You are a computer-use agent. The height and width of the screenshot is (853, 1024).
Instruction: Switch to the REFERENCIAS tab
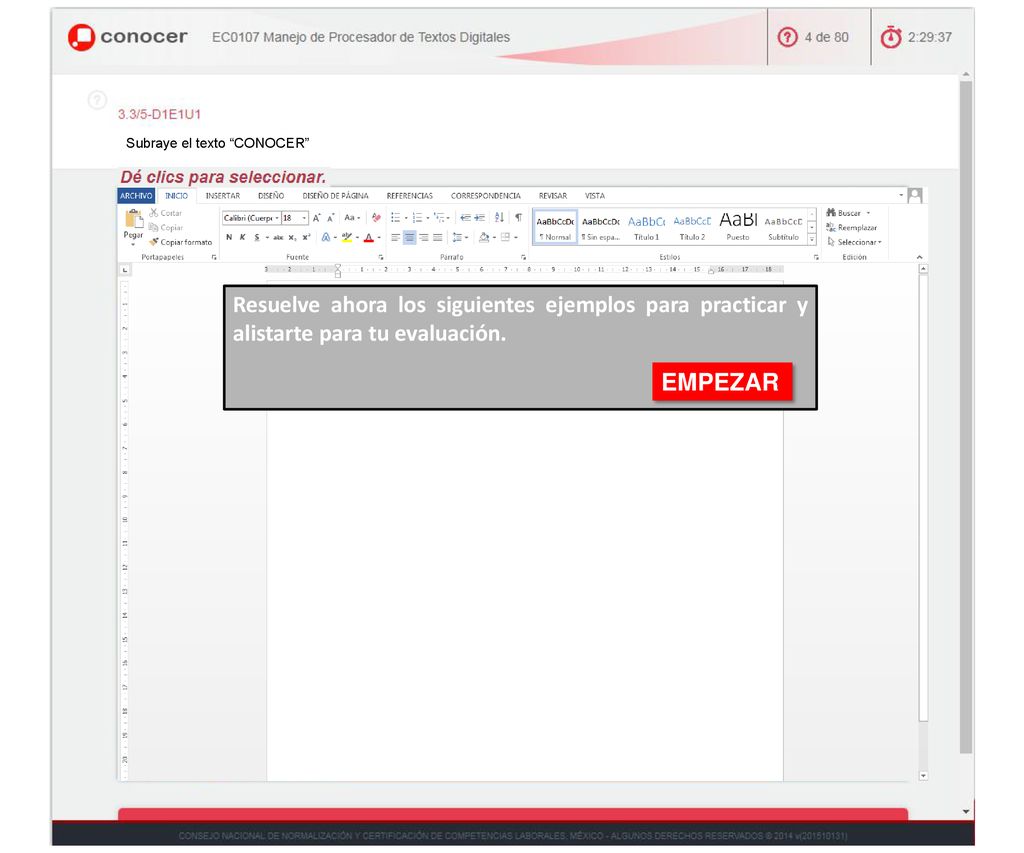tap(409, 196)
